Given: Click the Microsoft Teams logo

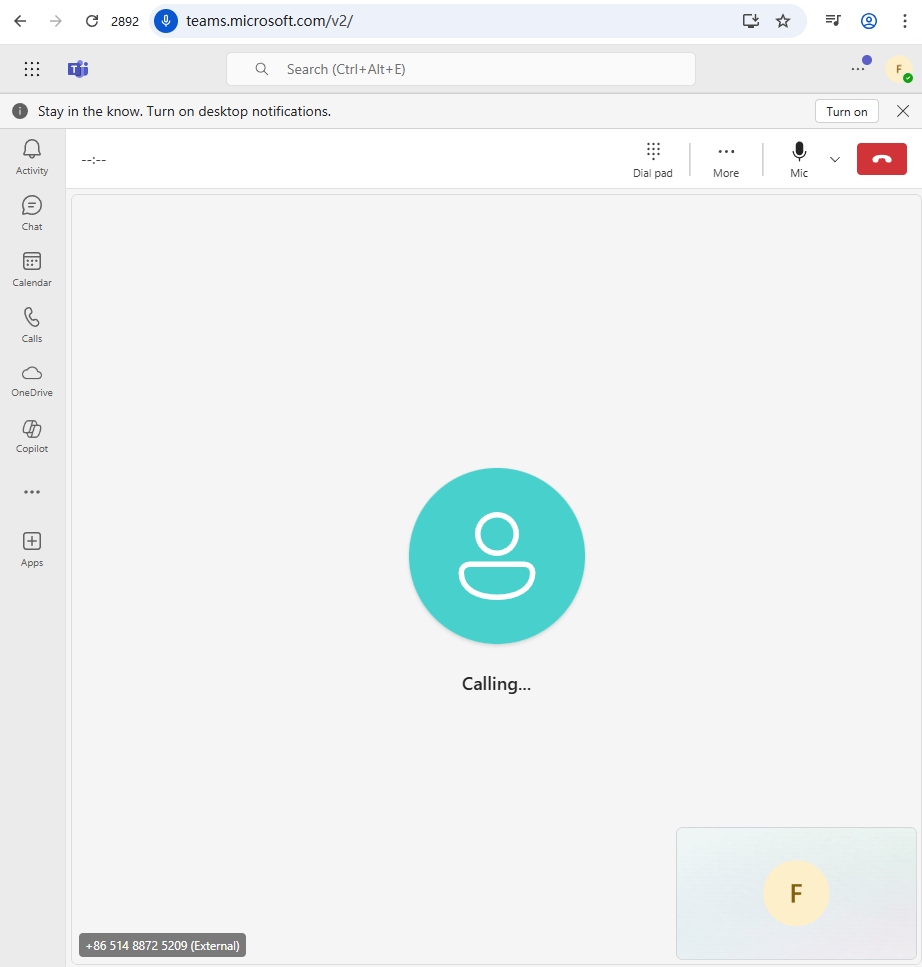Looking at the screenshot, I should [x=78, y=69].
